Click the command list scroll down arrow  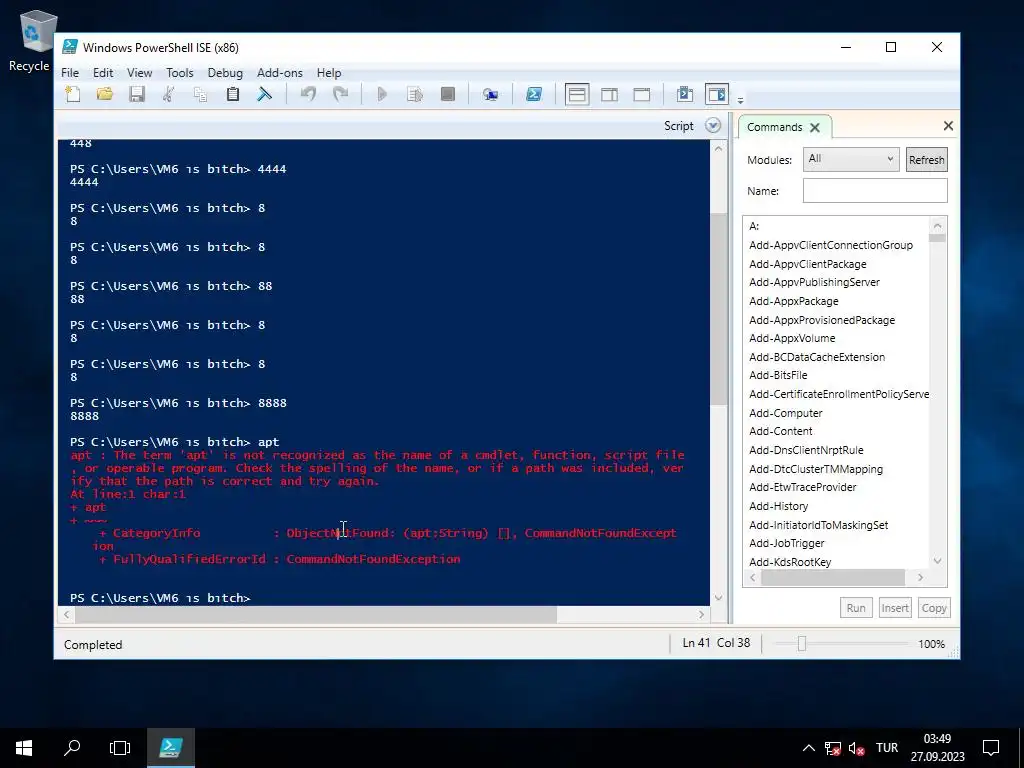pos(938,561)
